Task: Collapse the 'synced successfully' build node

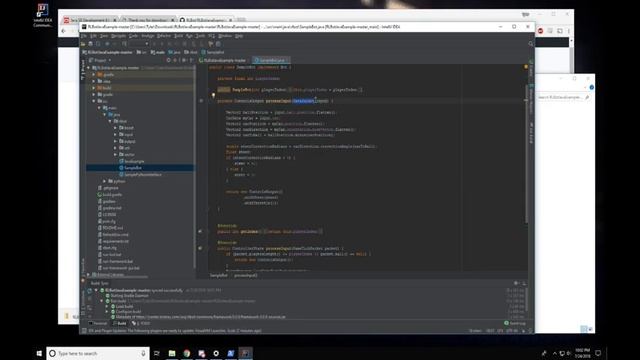Action: tap(96, 290)
